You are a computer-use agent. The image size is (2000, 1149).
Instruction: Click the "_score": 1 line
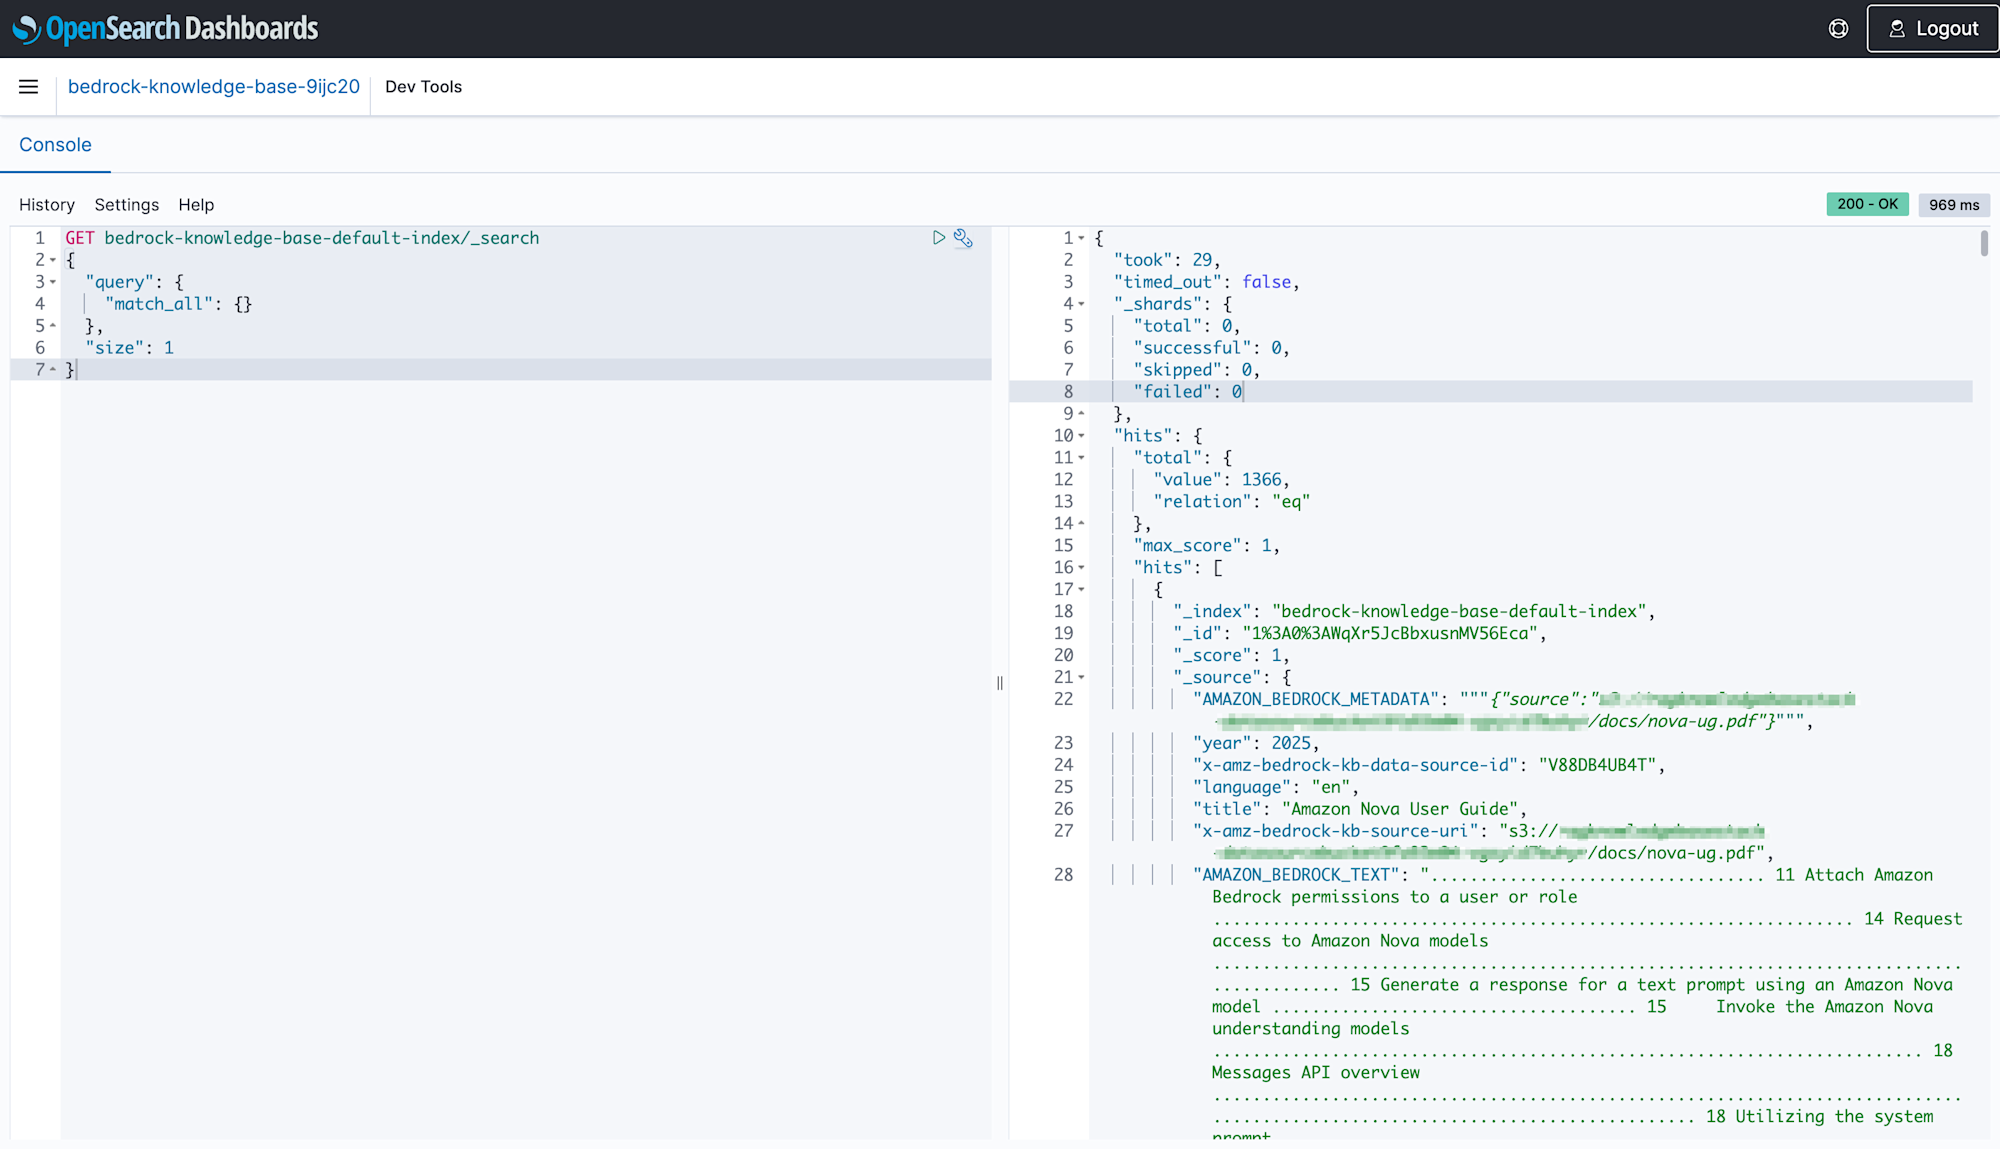click(x=1231, y=656)
